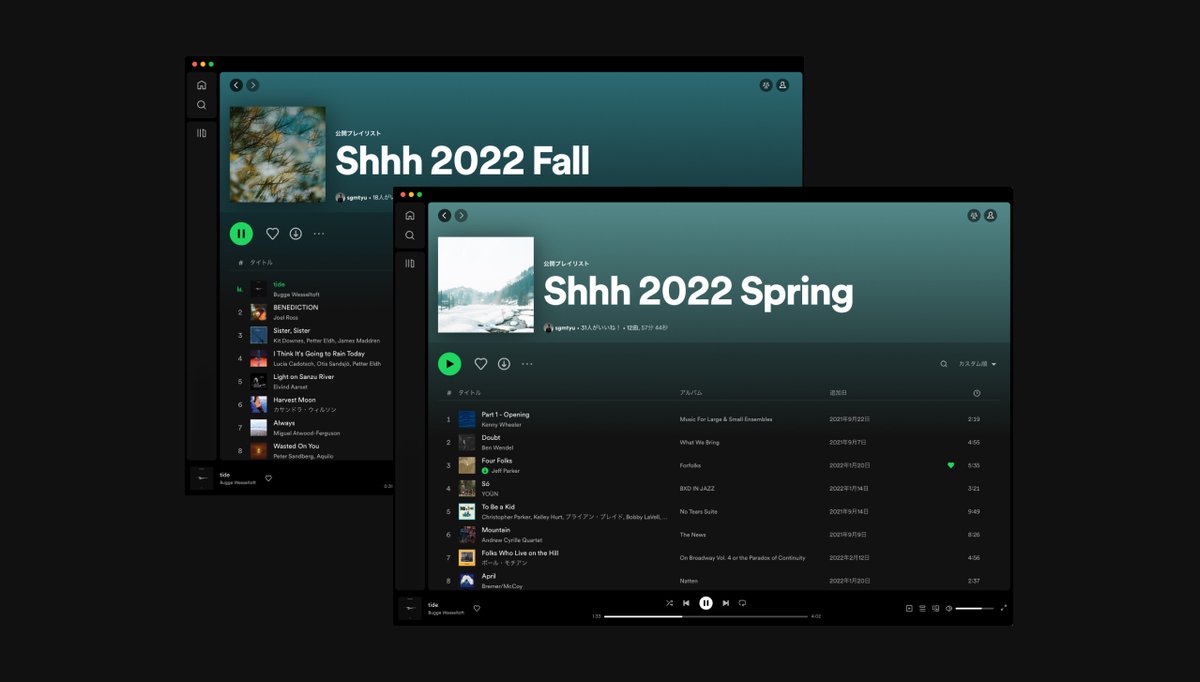Download the Shhh 2022 Spring playlist
Viewport: 1200px width, 682px height.
click(x=504, y=364)
